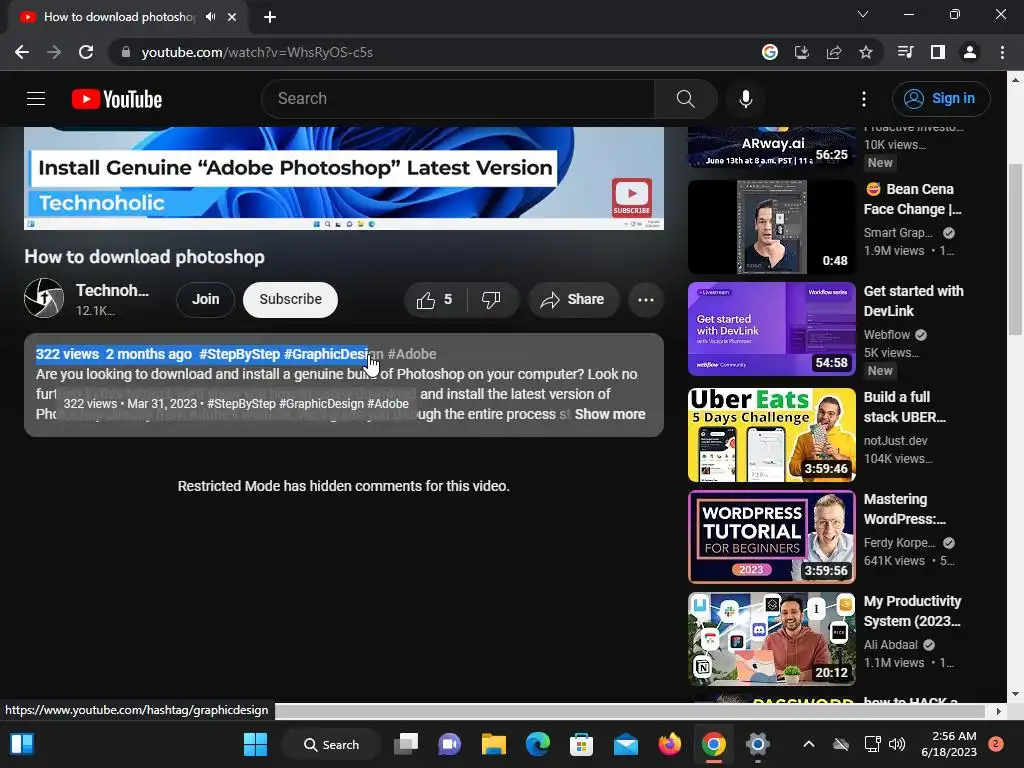
Task: Click the address bar URL youtube.com/watch
Action: pos(257,52)
